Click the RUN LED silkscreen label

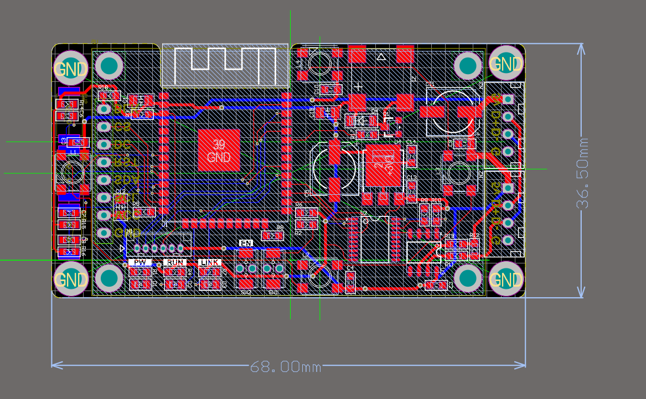[175, 263]
